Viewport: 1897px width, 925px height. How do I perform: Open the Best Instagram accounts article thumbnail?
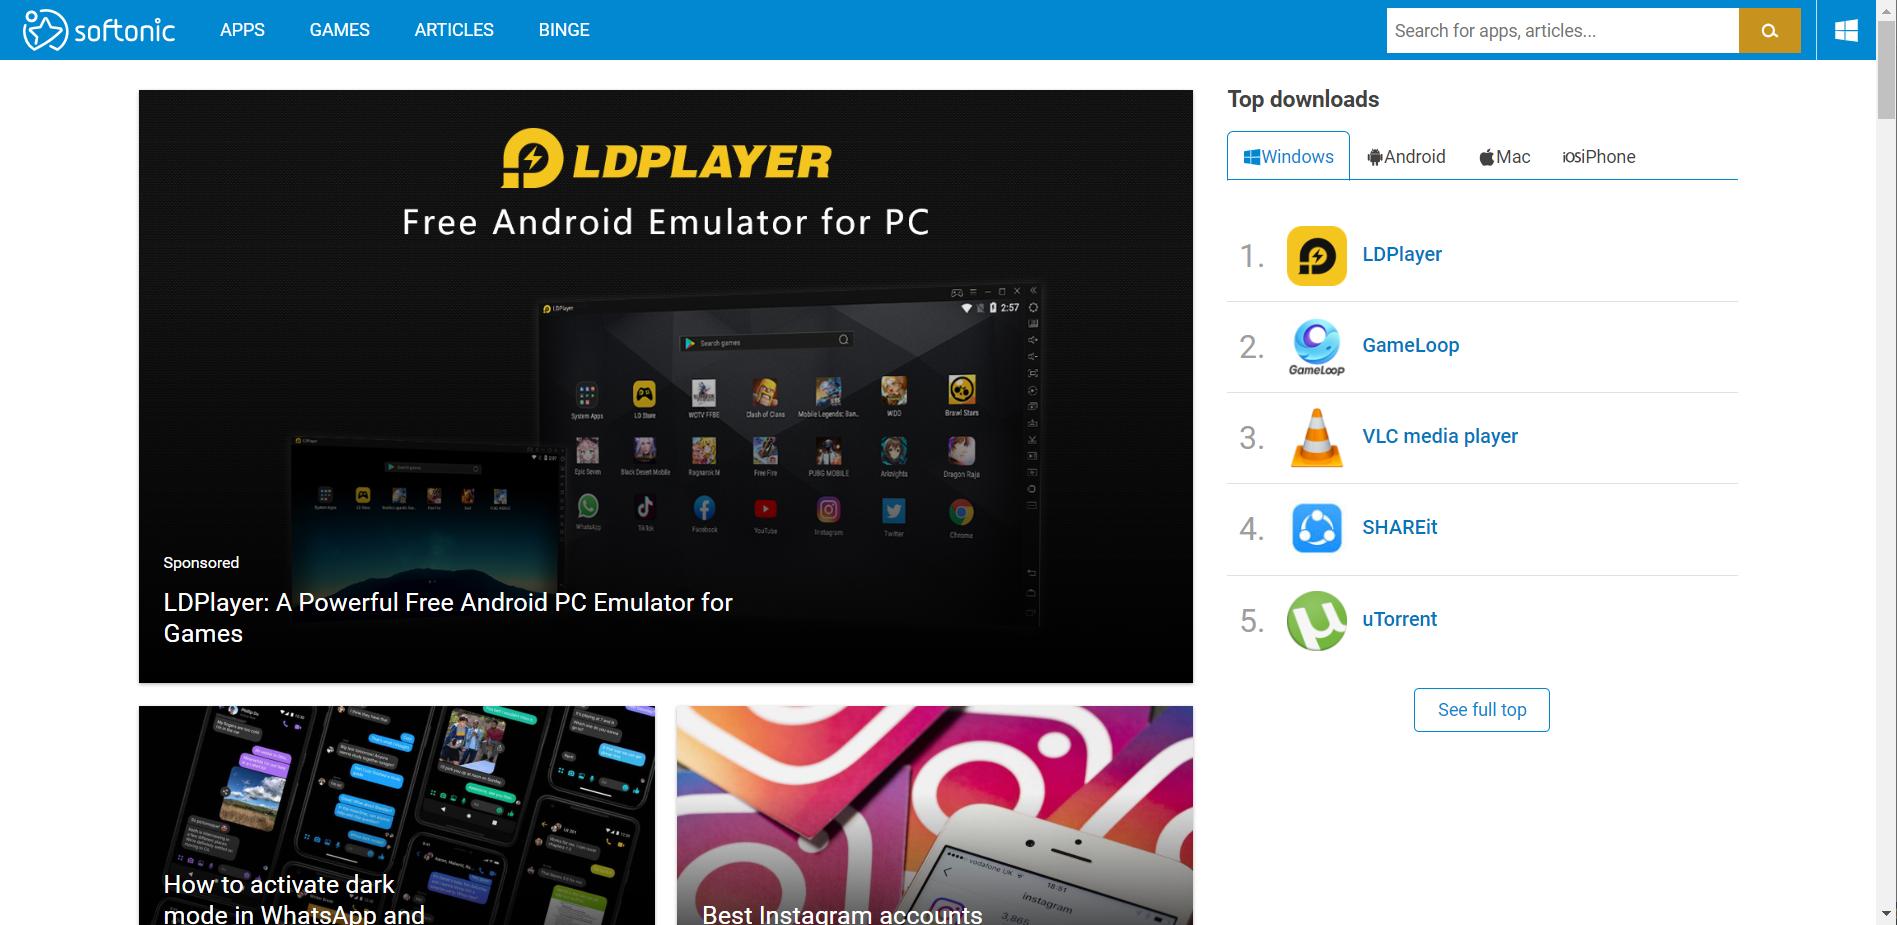point(934,815)
